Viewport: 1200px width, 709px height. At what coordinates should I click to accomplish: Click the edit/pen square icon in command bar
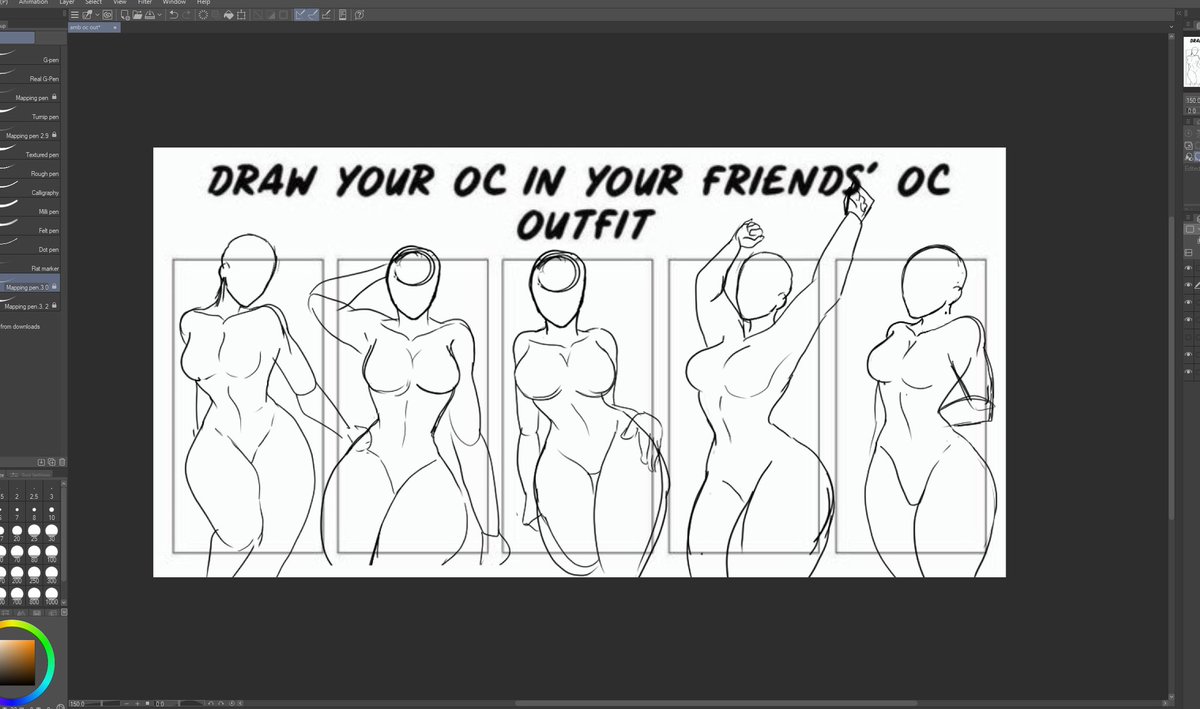[87, 15]
